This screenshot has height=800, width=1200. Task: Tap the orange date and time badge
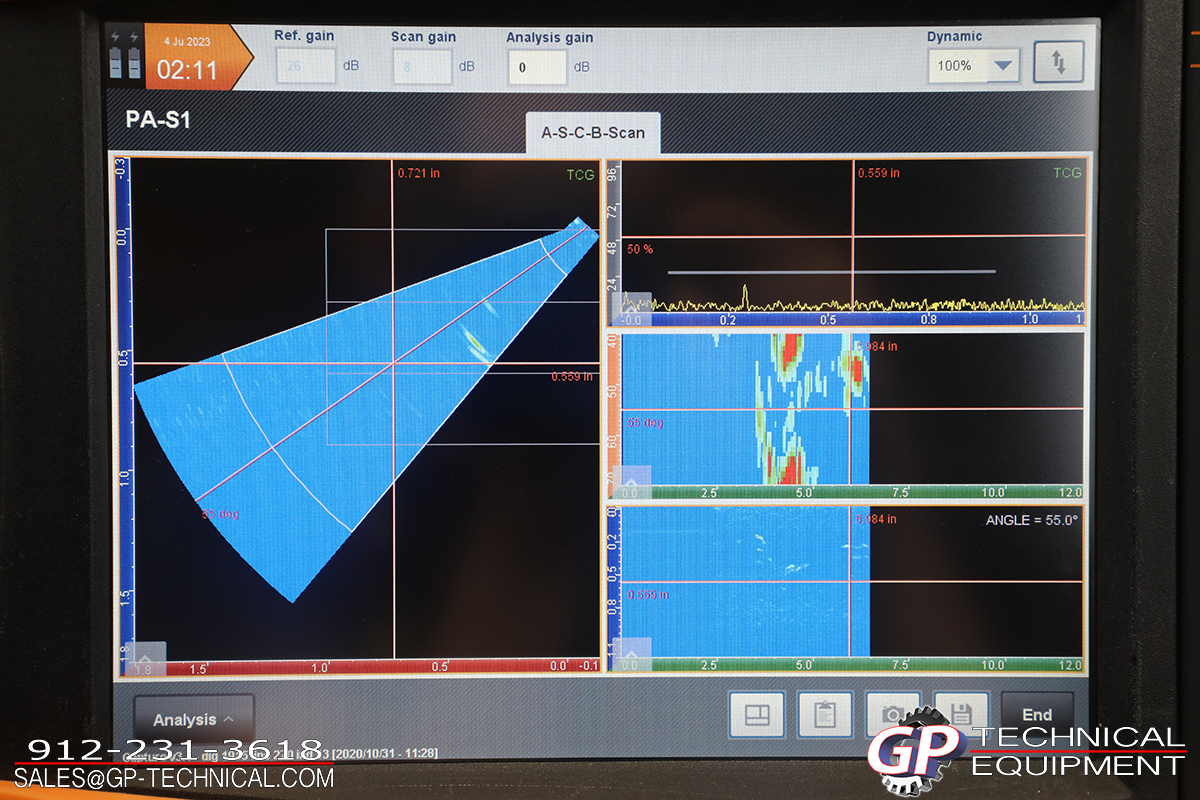point(190,57)
